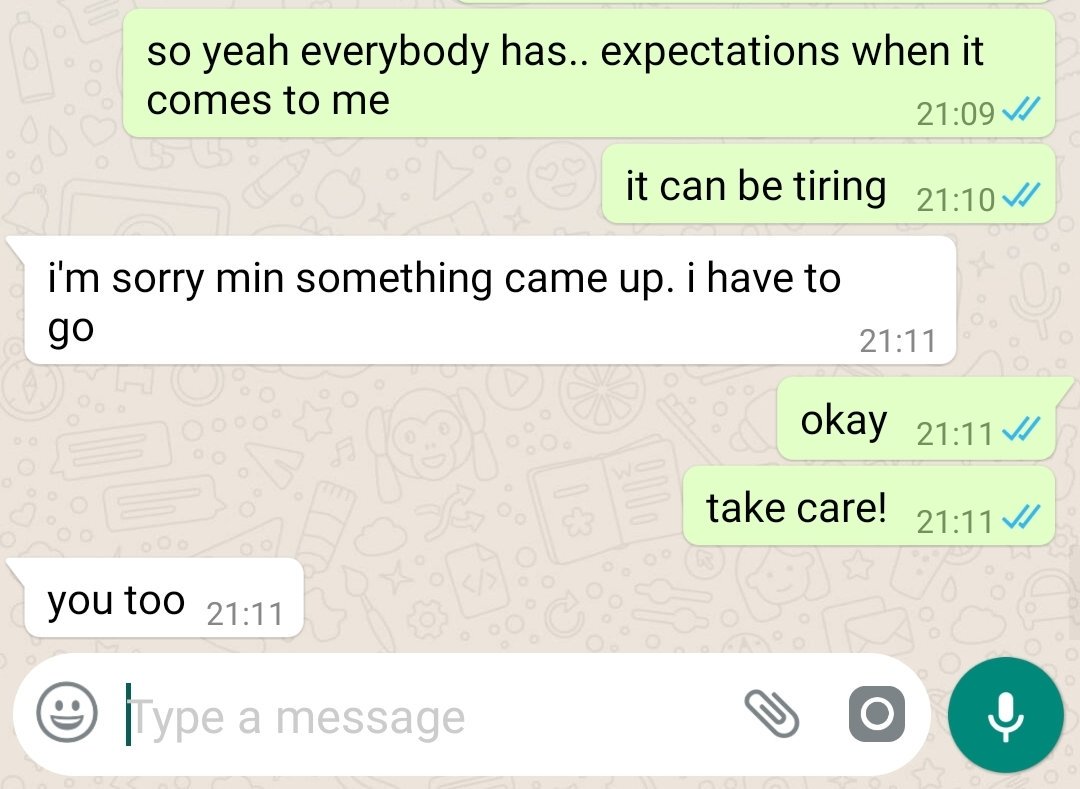Tap the green microphone voice button
This screenshot has height=789, width=1080.
click(x=1006, y=715)
